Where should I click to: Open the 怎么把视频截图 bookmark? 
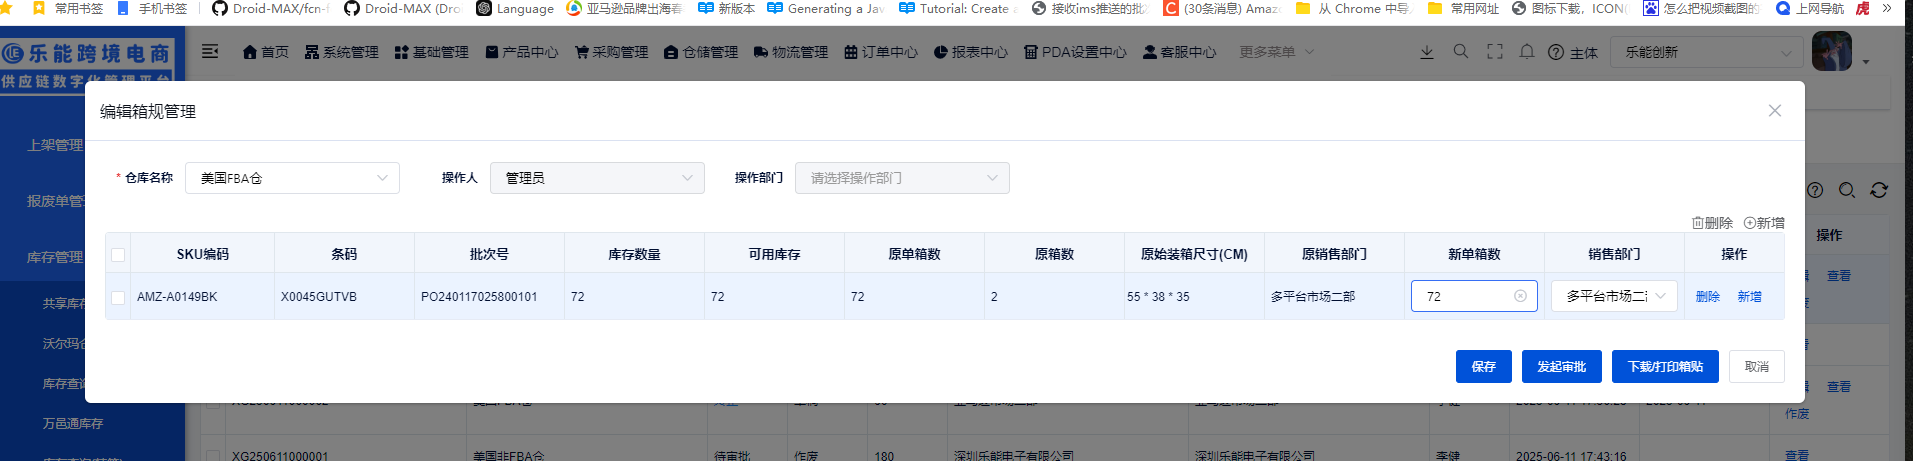click(x=1701, y=8)
